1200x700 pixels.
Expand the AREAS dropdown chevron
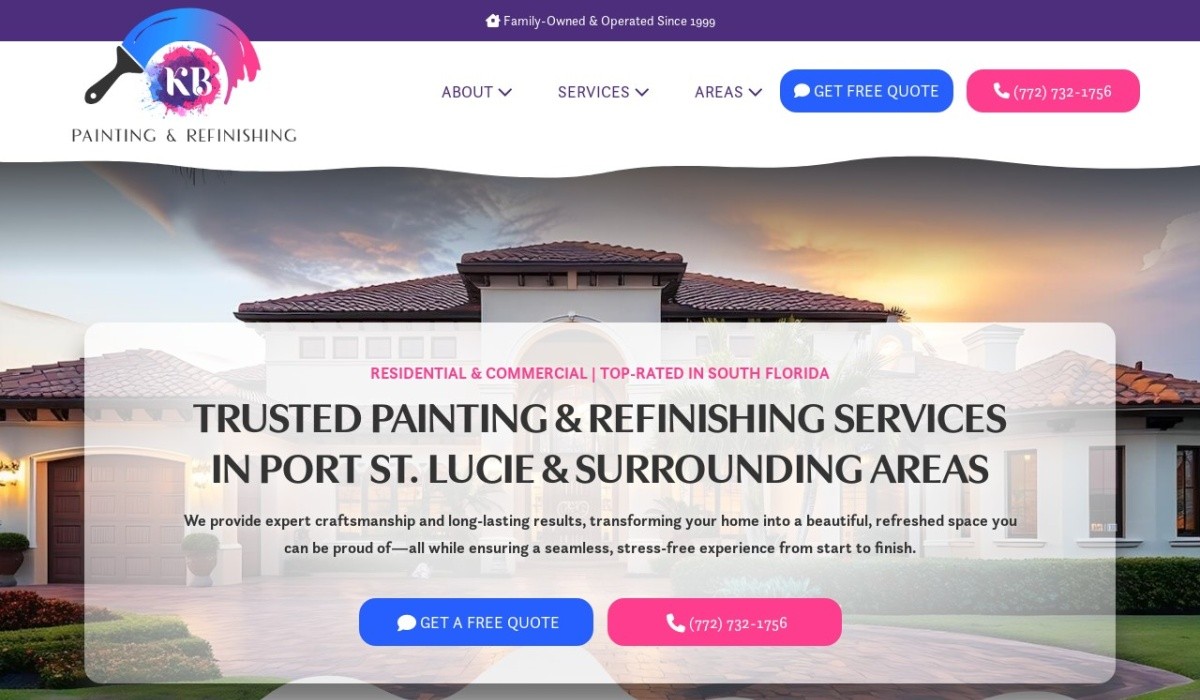pyautogui.click(x=755, y=92)
